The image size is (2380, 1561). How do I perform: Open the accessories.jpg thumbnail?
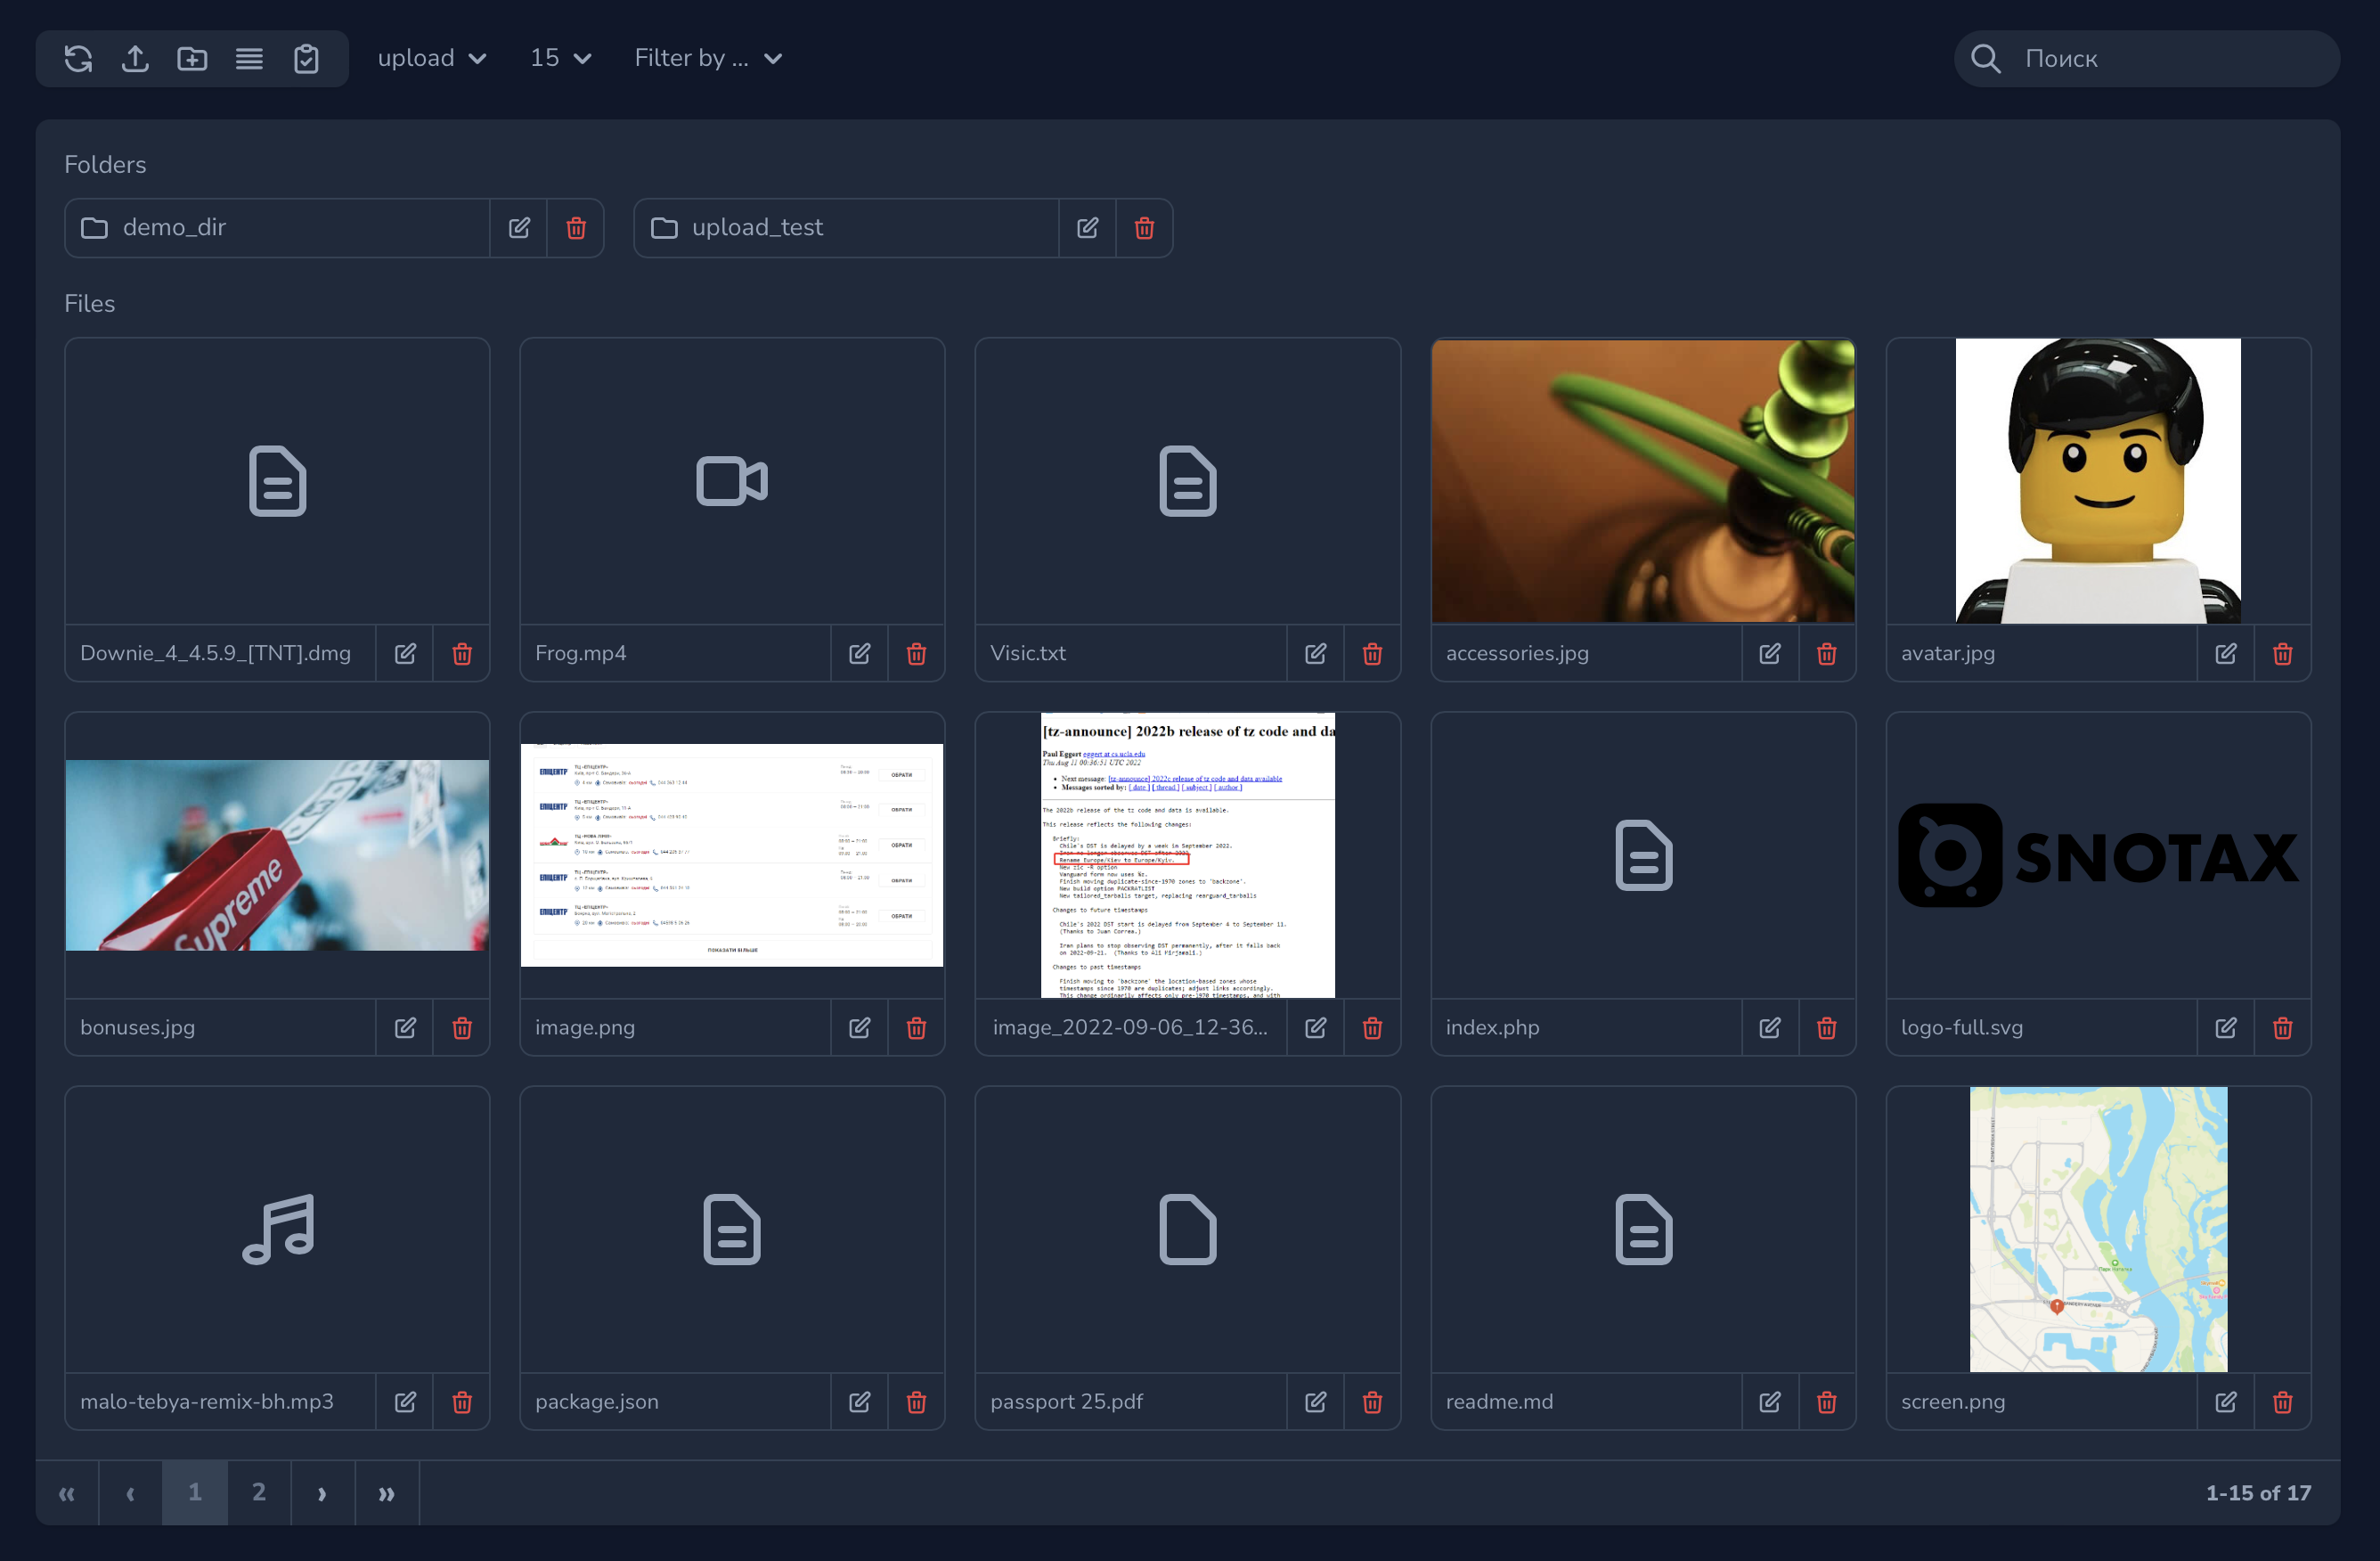[1642, 481]
